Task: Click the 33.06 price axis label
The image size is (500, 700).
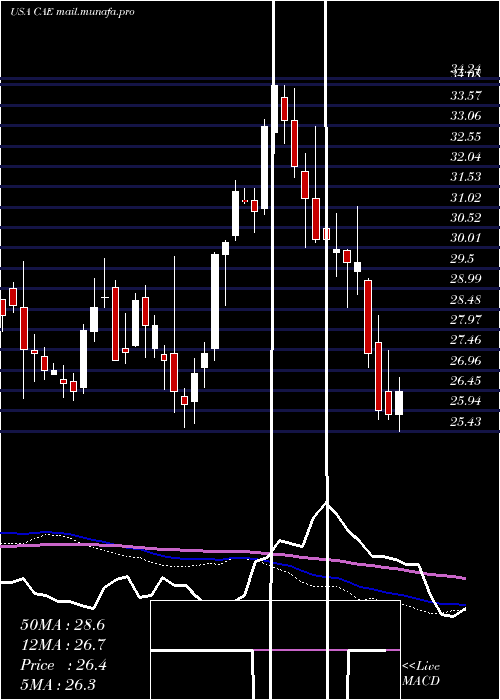Action: coord(466,116)
